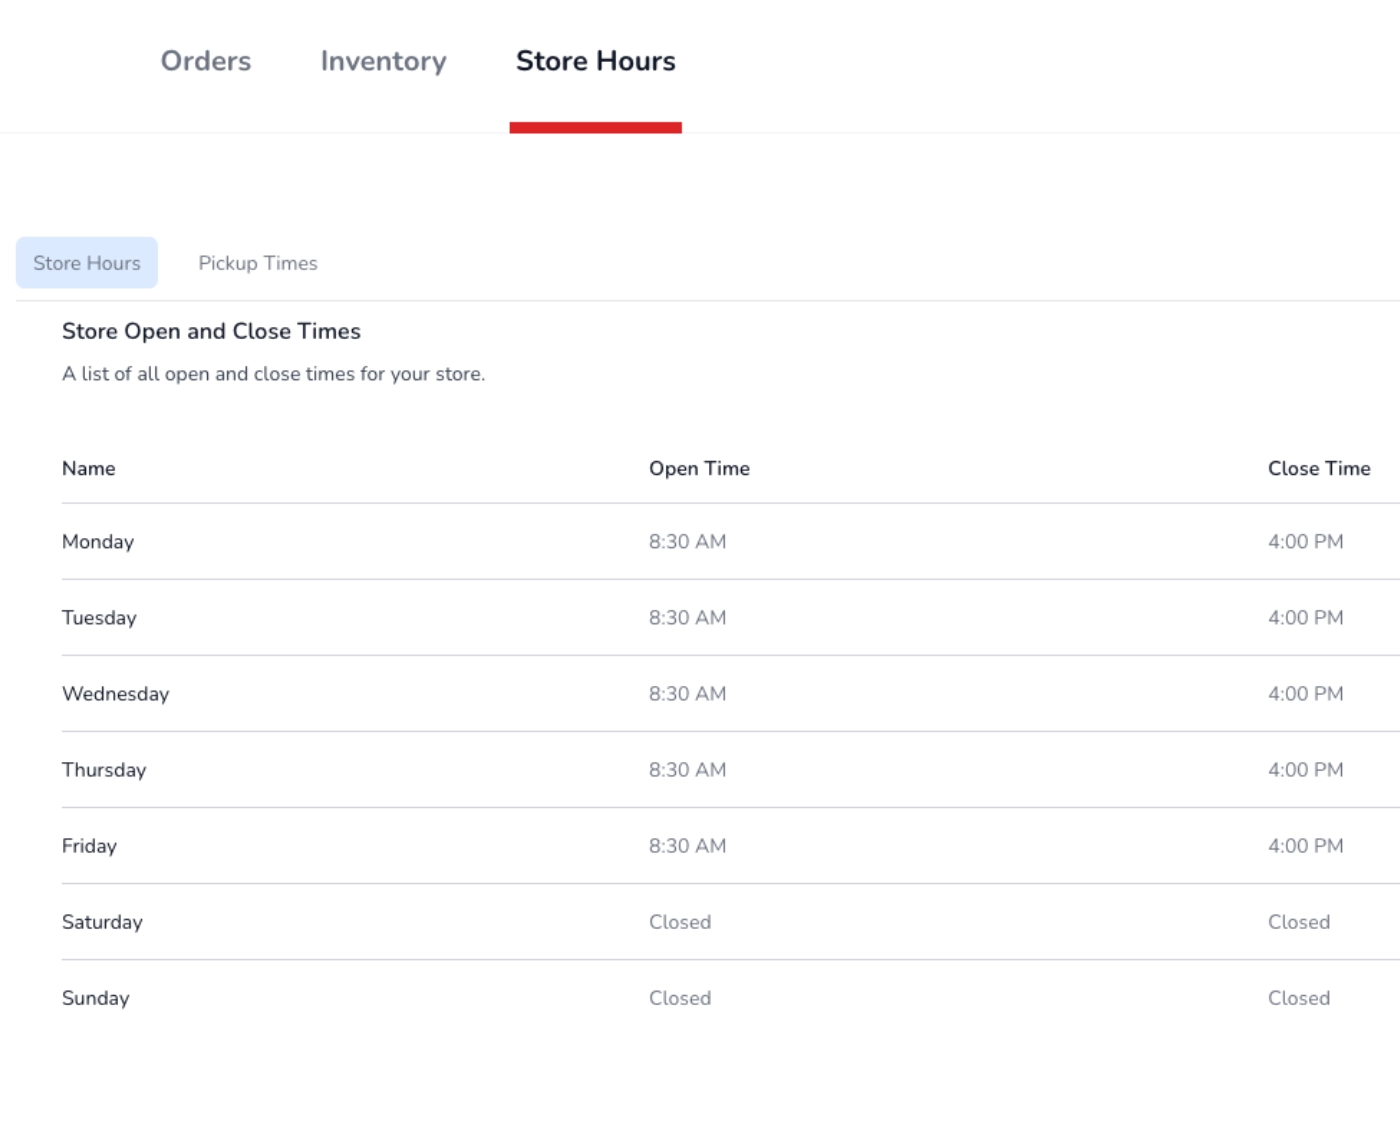1400x1145 pixels.
Task: Click Friday's open time of 8:30 AM
Action: point(685,845)
